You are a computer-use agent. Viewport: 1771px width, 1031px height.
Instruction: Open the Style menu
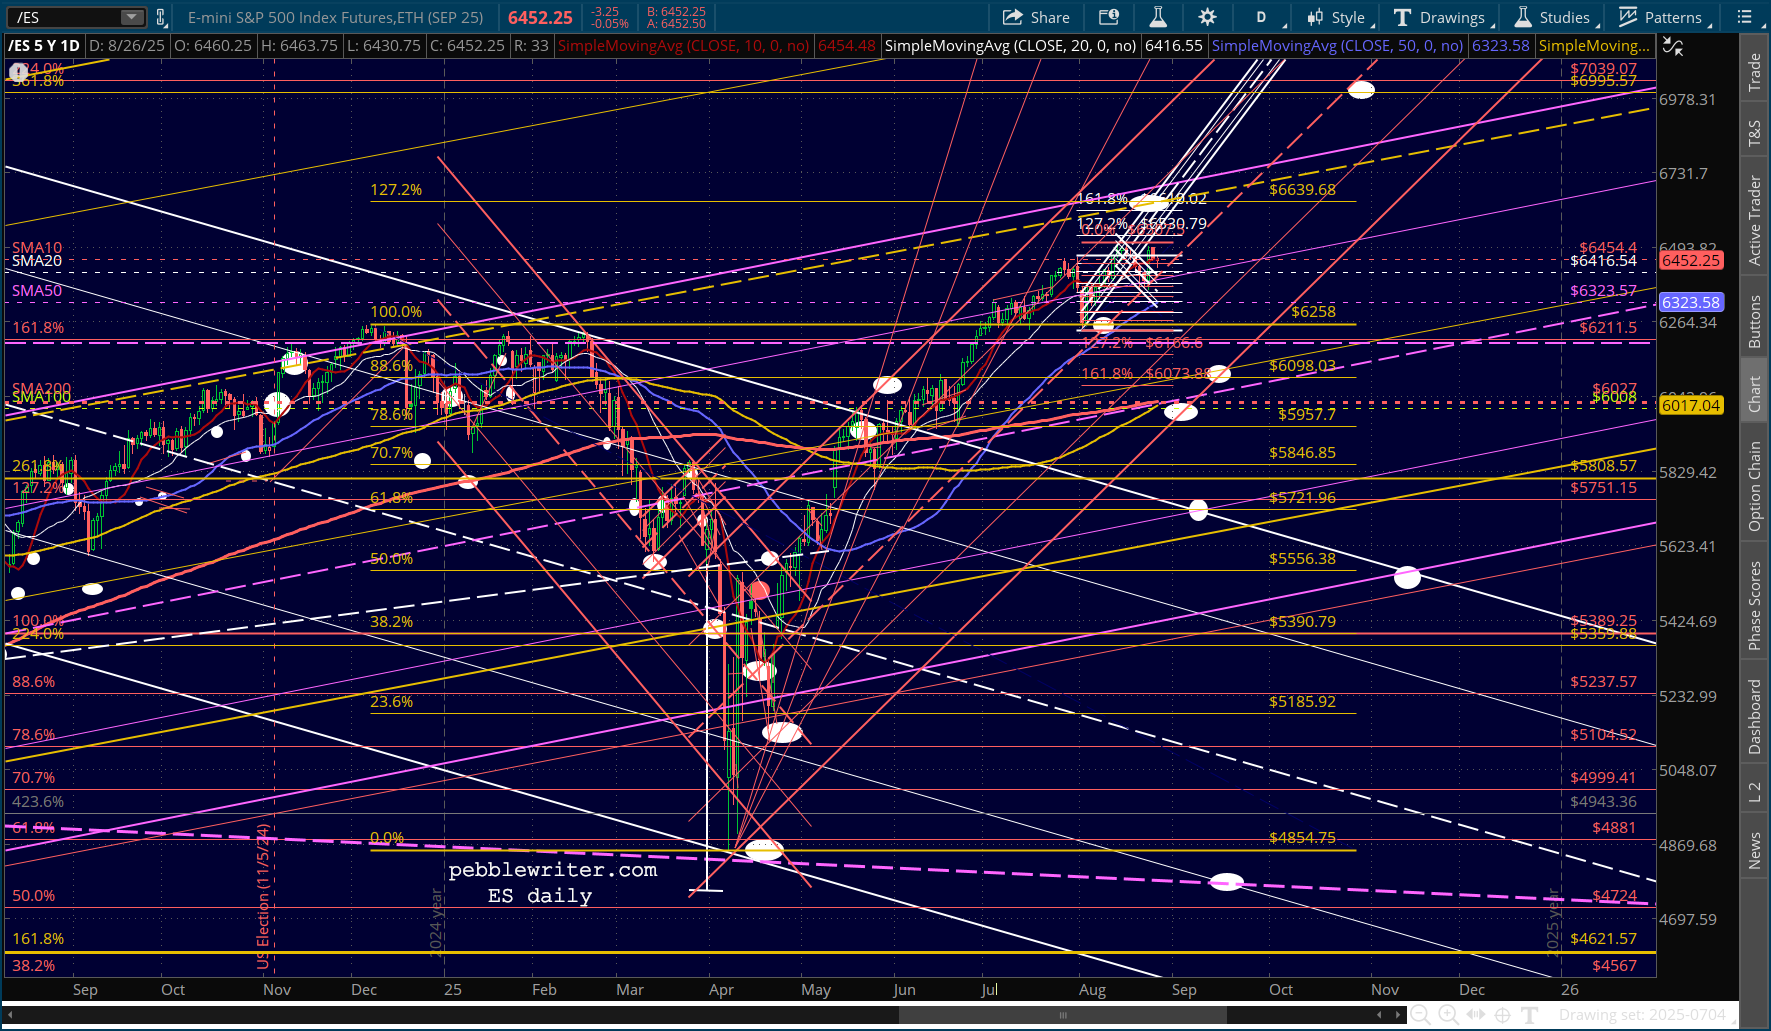1340,17
